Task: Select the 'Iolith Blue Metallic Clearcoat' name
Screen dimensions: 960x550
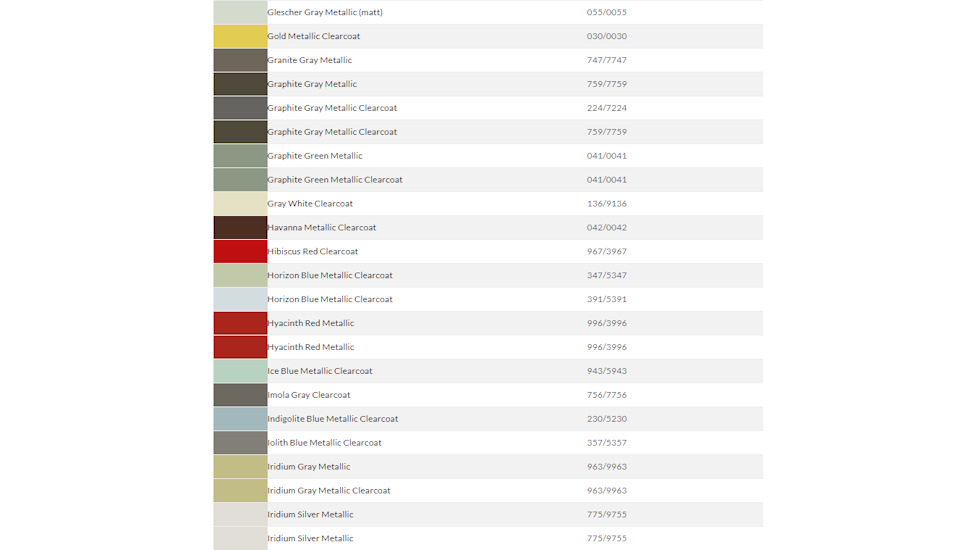Action: point(324,442)
